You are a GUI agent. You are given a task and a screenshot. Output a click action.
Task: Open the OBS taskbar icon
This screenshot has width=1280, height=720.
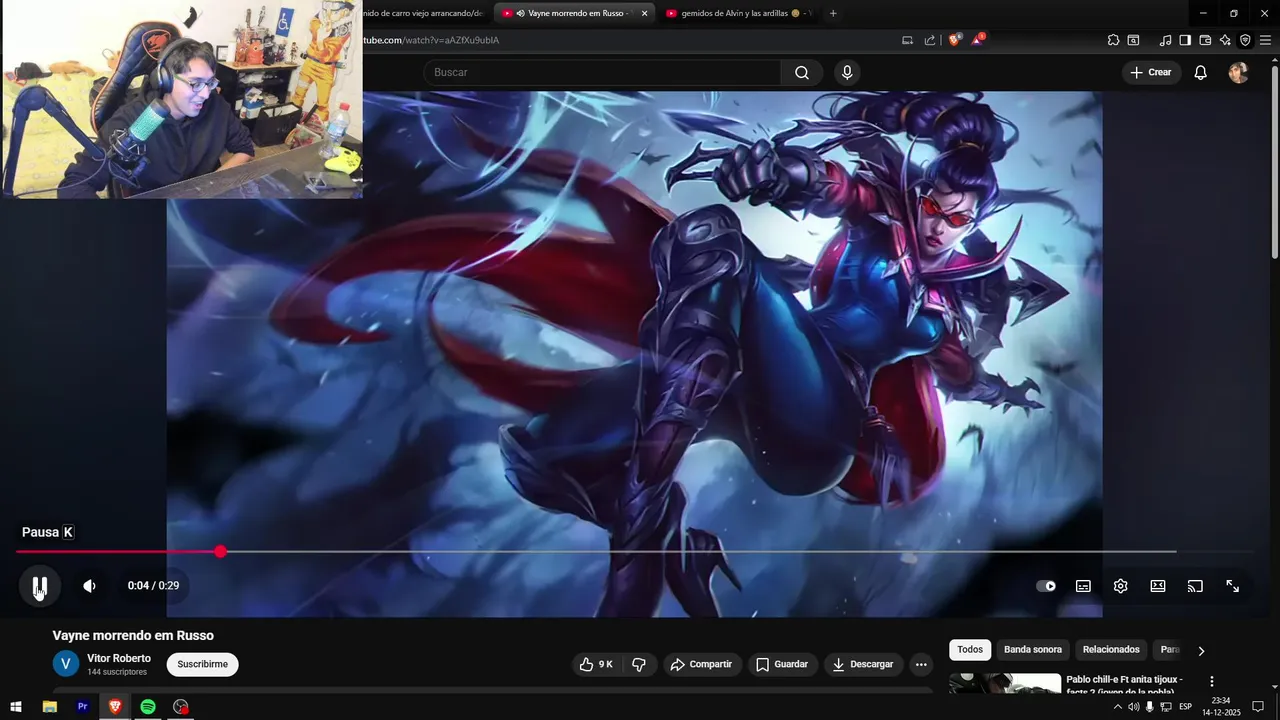tap(181, 707)
